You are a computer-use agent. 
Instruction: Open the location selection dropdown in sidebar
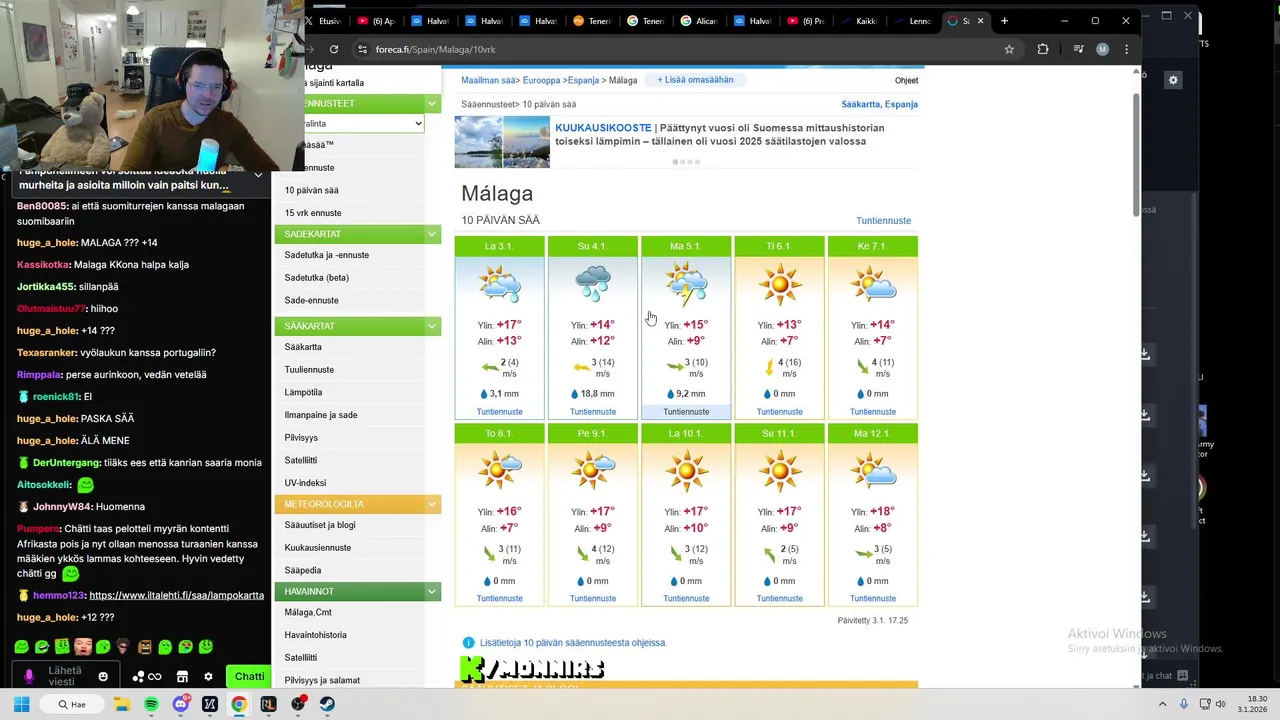(364, 123)
